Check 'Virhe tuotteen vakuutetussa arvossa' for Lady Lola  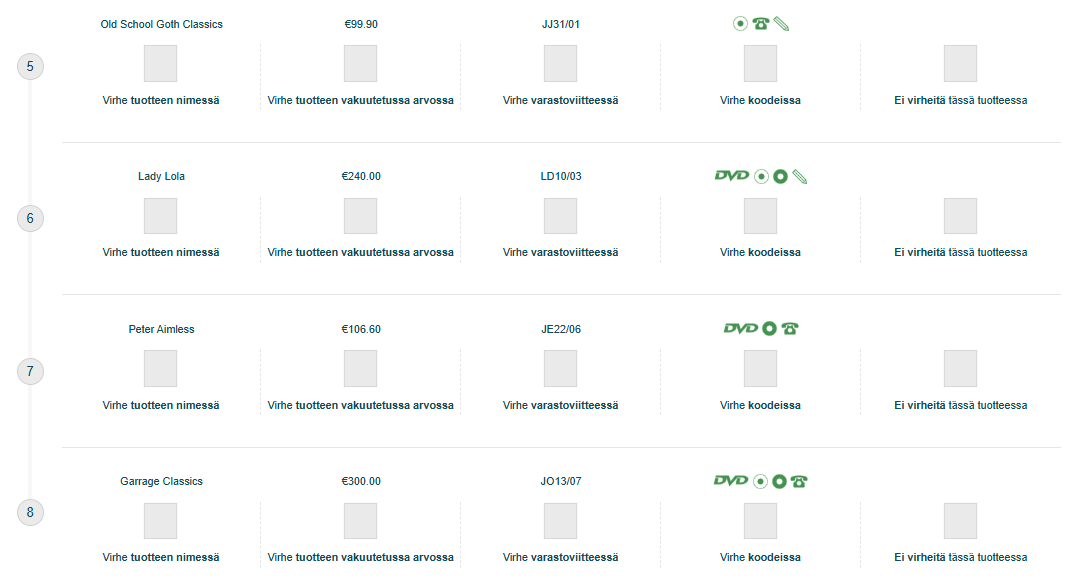[x=360, y=216]
